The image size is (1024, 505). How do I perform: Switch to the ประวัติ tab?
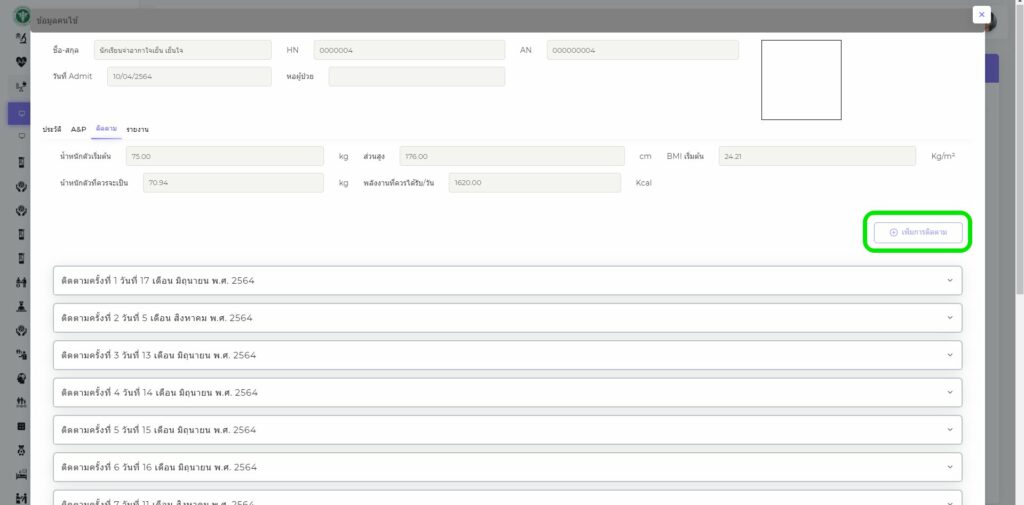(52, 130)
